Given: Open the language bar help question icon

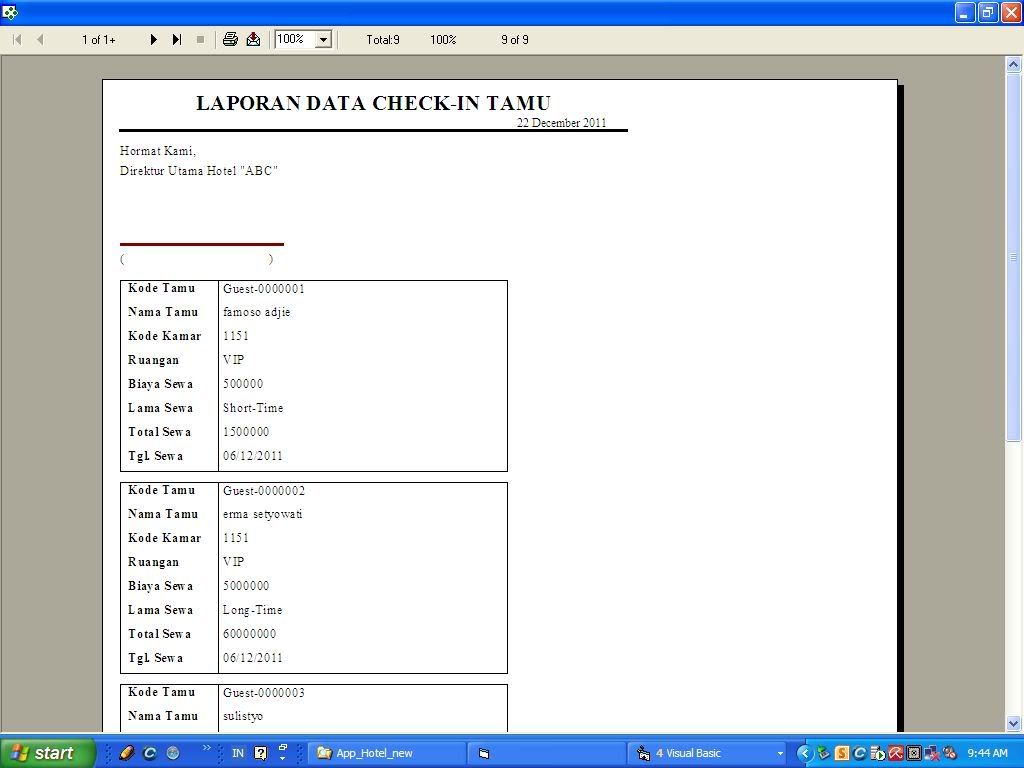Looking at the screenshot, I should (x=261, y=753).
